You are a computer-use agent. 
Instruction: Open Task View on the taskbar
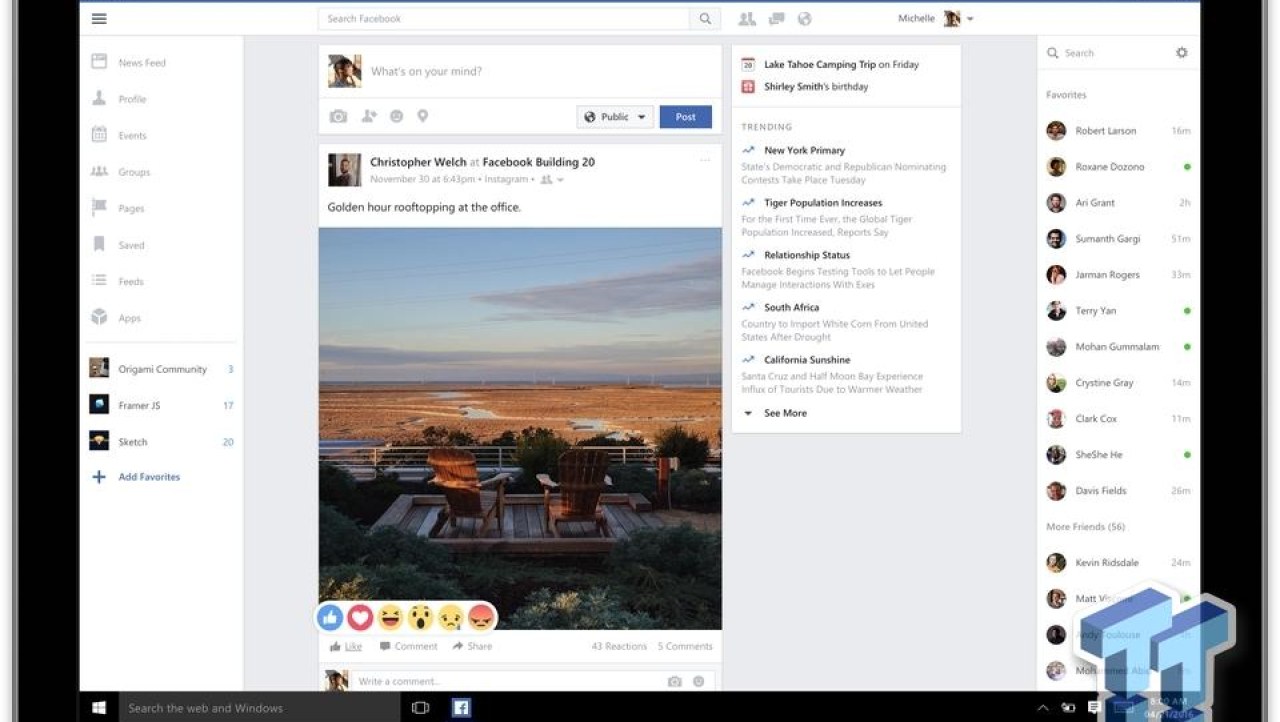click(421, 708)
